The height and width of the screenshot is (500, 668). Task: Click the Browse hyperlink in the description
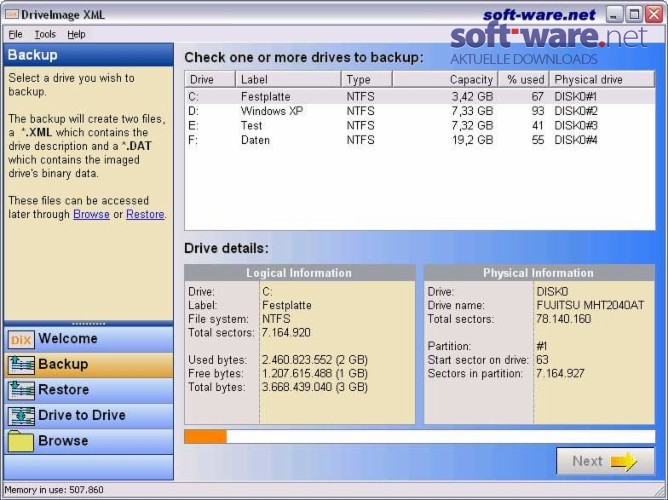(x=91, y=214)
